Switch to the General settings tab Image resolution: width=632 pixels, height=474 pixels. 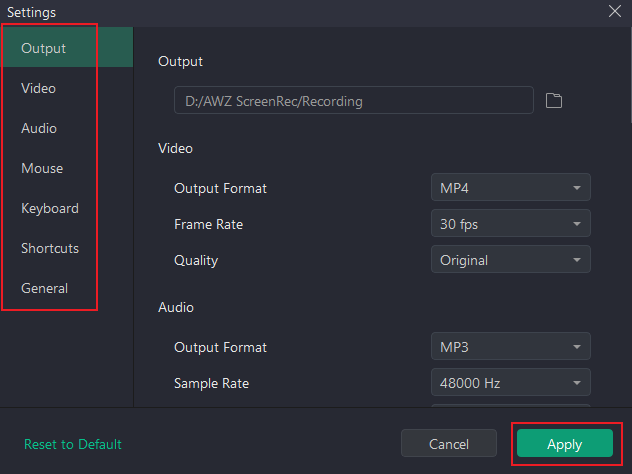45,288
